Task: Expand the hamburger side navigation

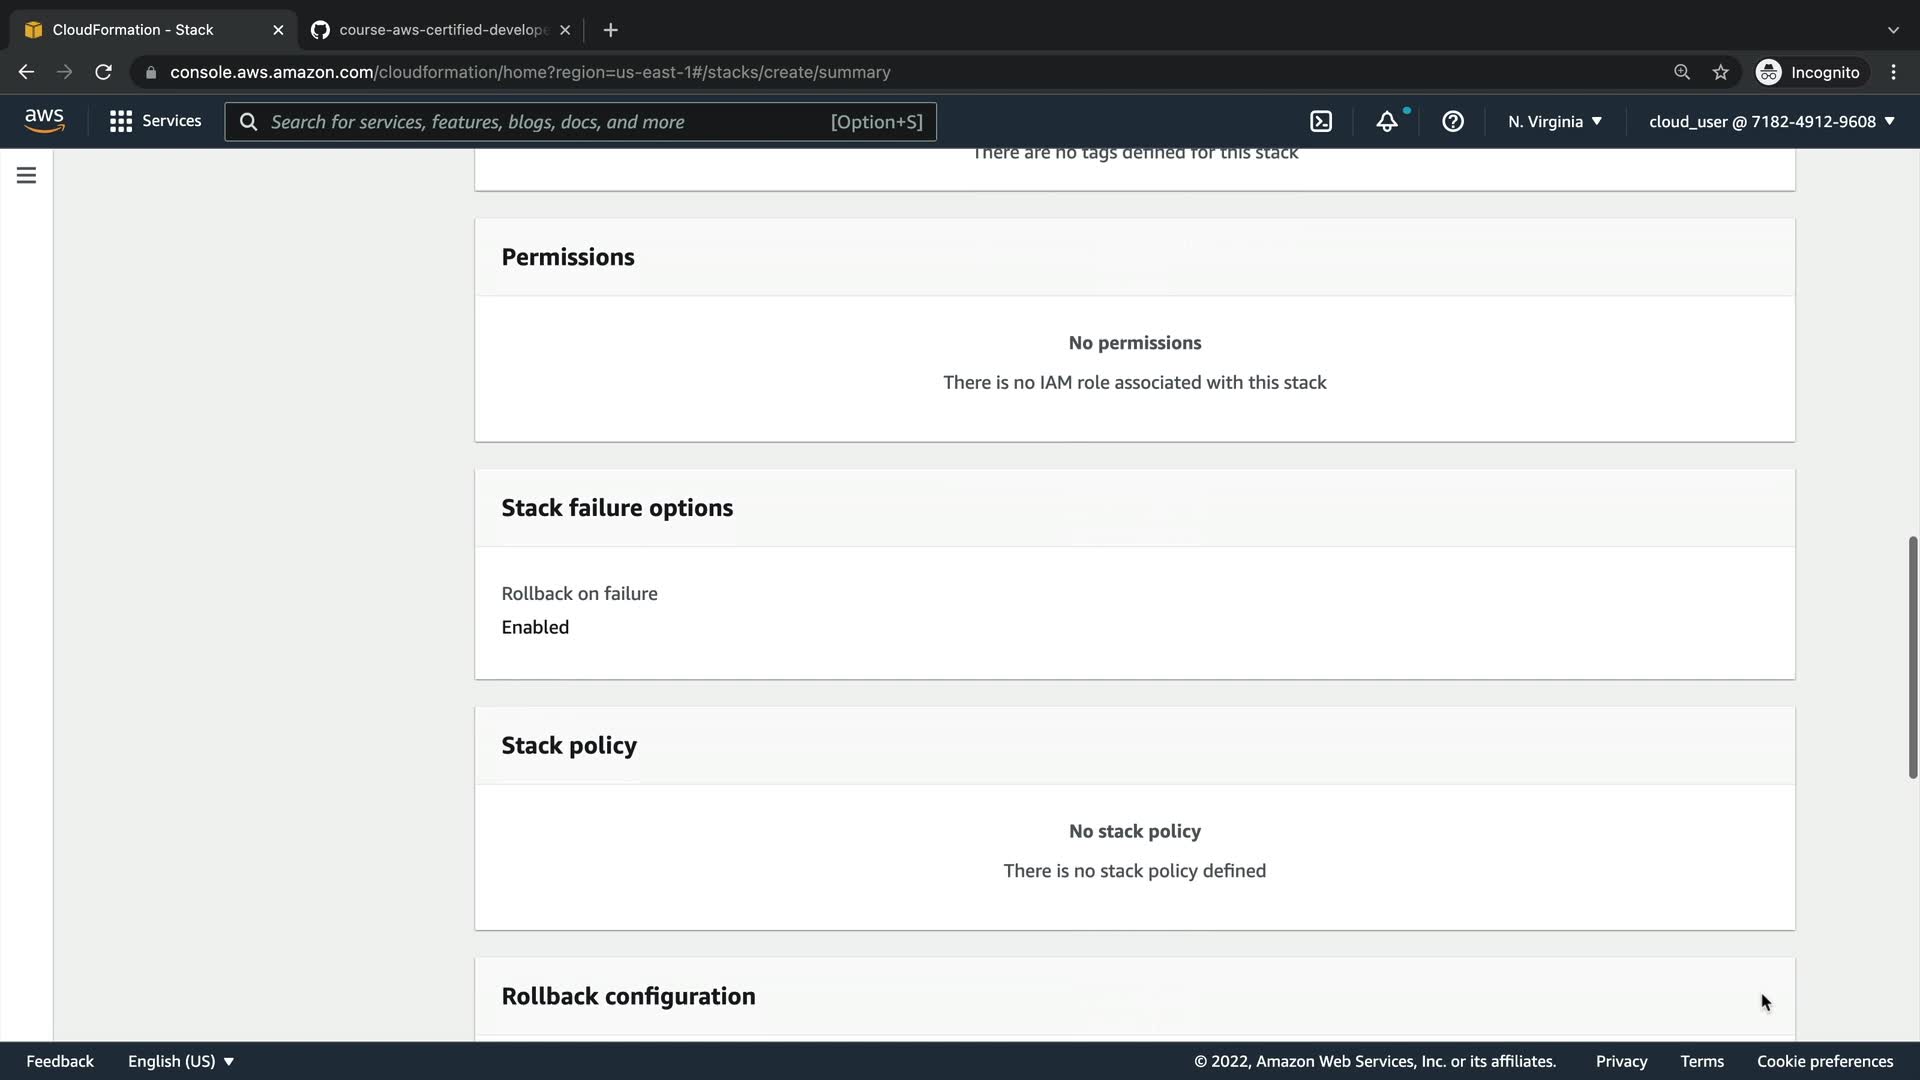Action: (x=27, y=176)
